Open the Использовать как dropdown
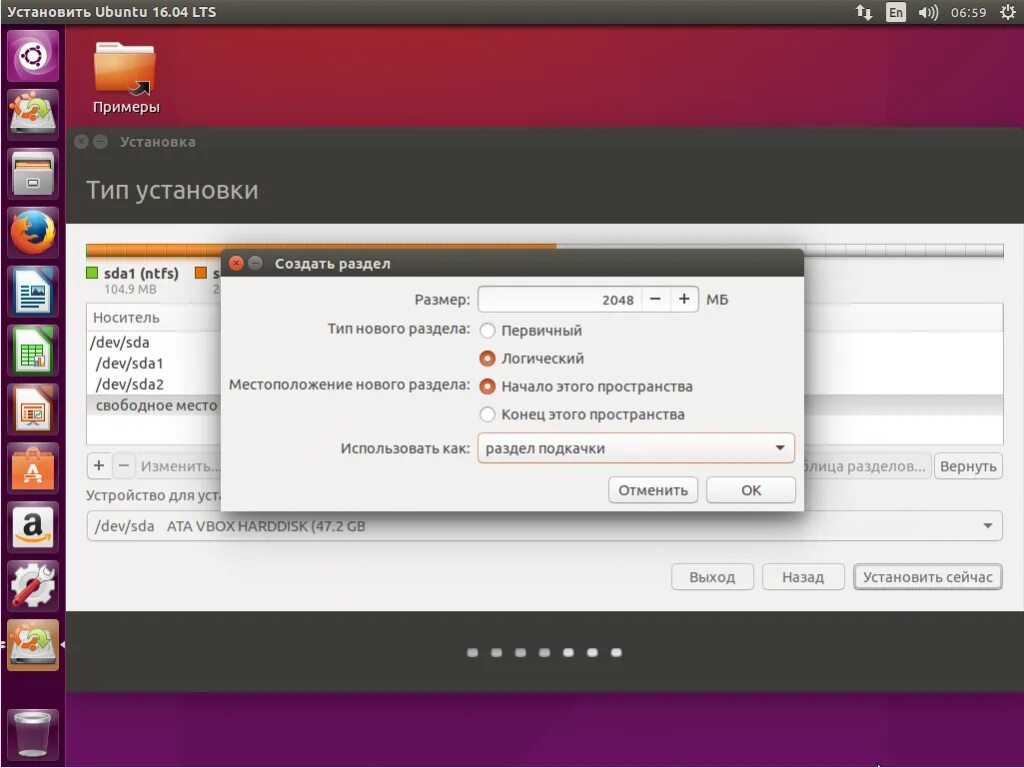Screen dimensions: 1024x768 tap(636, 448)
